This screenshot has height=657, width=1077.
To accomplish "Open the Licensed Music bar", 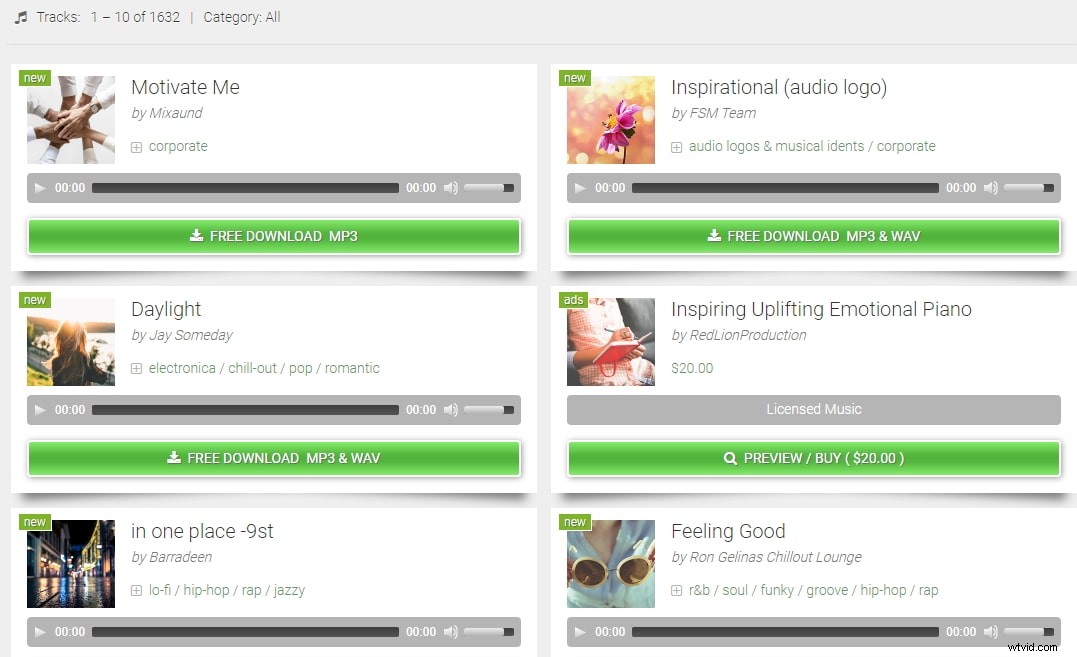I will (x=814, y=409).
